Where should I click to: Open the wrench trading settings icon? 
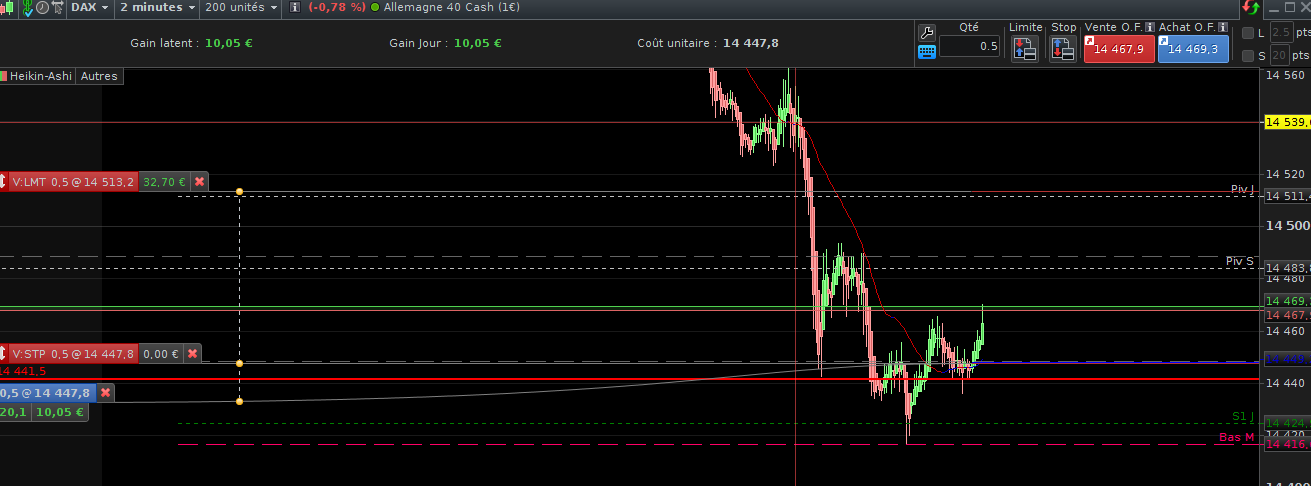[926, 31]
